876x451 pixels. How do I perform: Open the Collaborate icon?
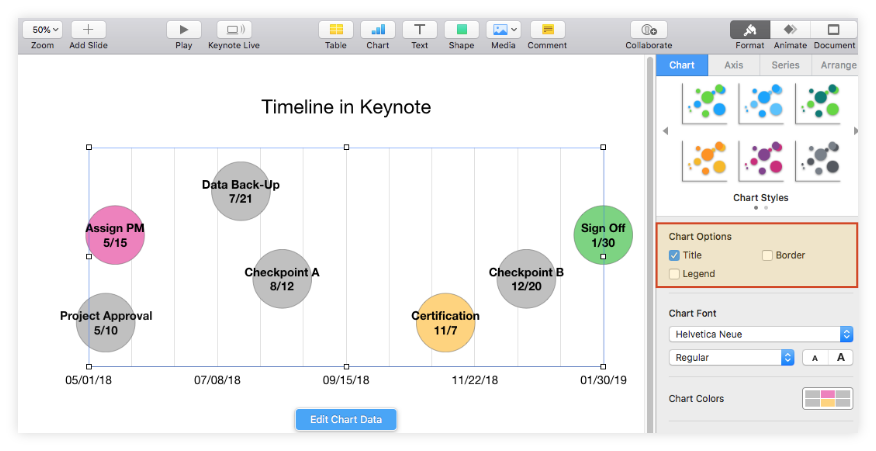coord(648,30)
